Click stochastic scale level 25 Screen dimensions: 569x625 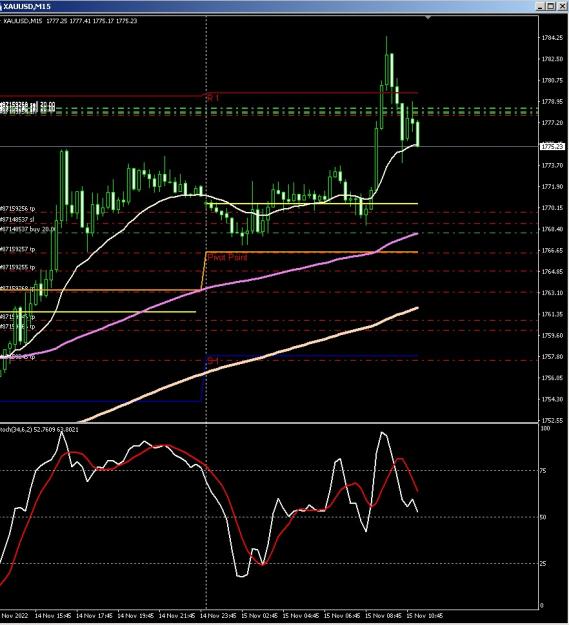(x=543, y=564)
